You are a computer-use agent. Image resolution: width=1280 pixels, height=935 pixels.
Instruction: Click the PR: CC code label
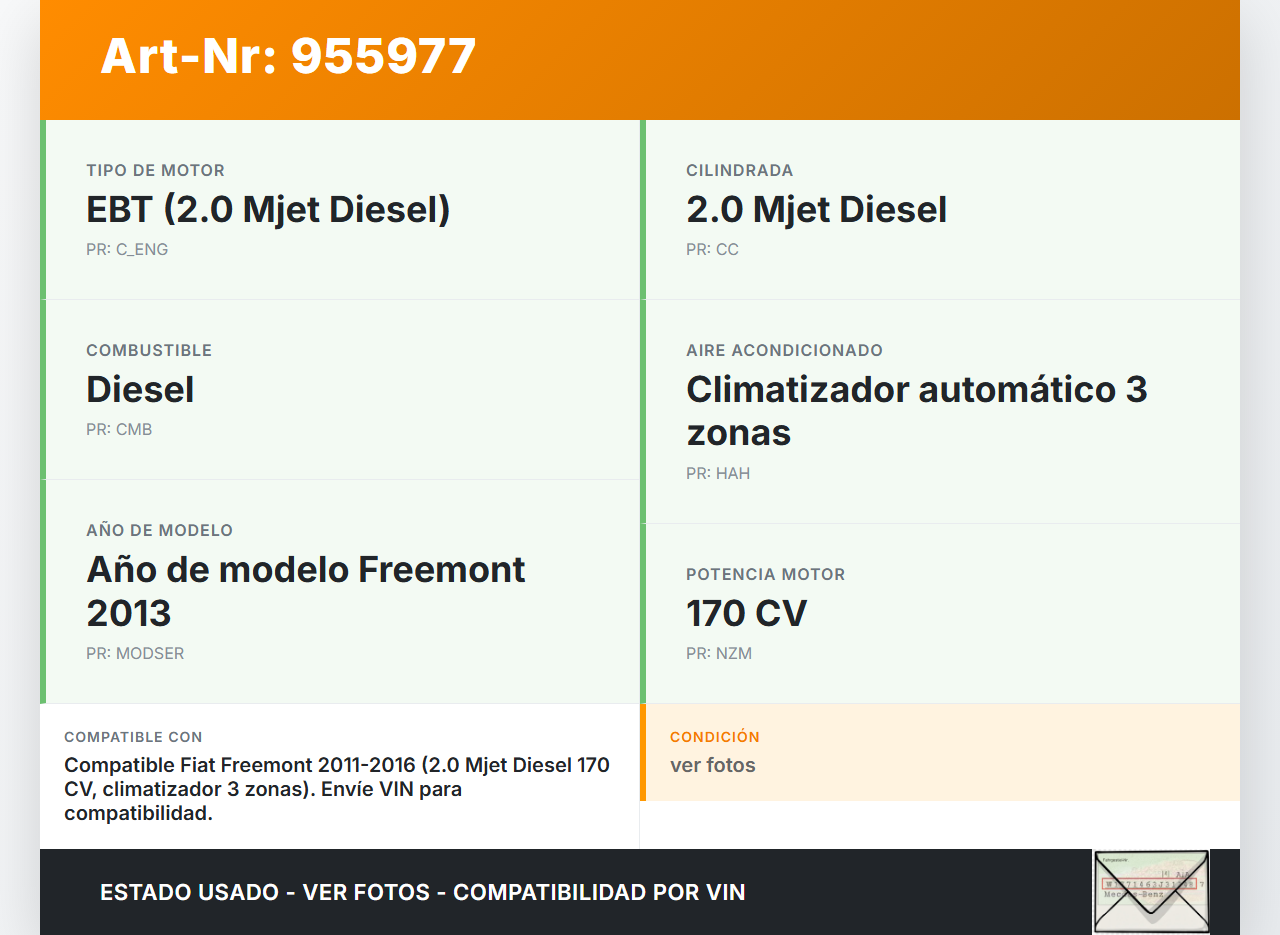(712, 250)
